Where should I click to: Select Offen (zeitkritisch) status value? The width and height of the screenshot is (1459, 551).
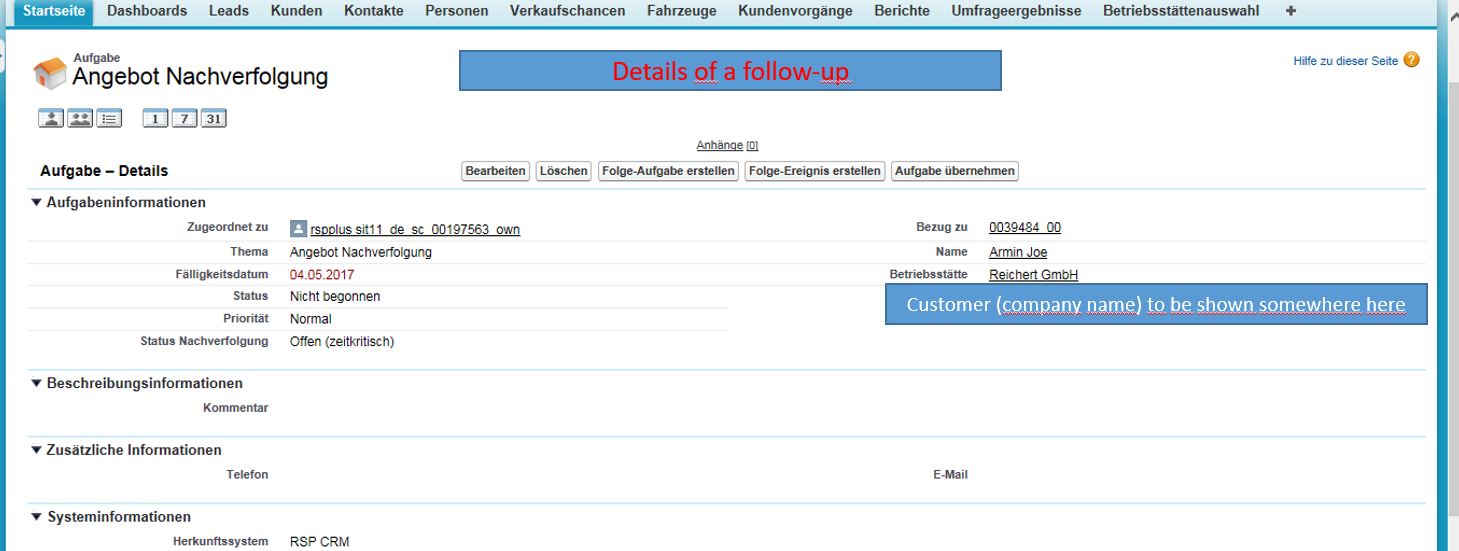(x=342, y=342)
